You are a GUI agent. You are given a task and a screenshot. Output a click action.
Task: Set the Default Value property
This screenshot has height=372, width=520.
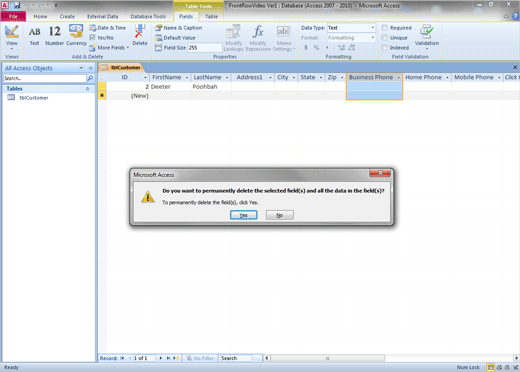pyautogui.click(x=175, y=38)
